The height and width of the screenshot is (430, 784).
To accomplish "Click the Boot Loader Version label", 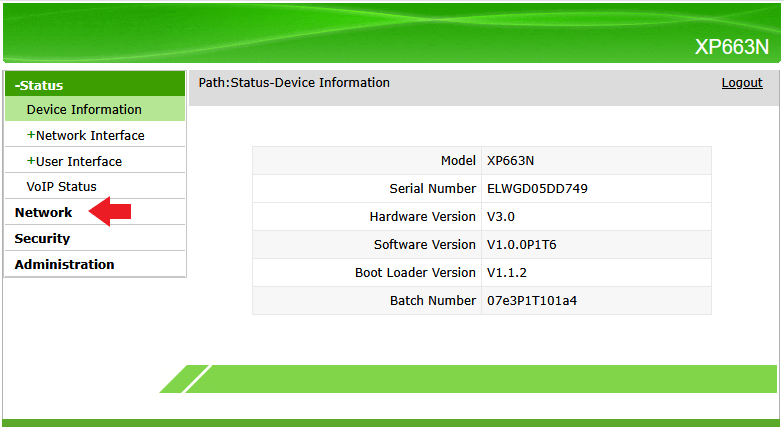I will click(415, 272).
